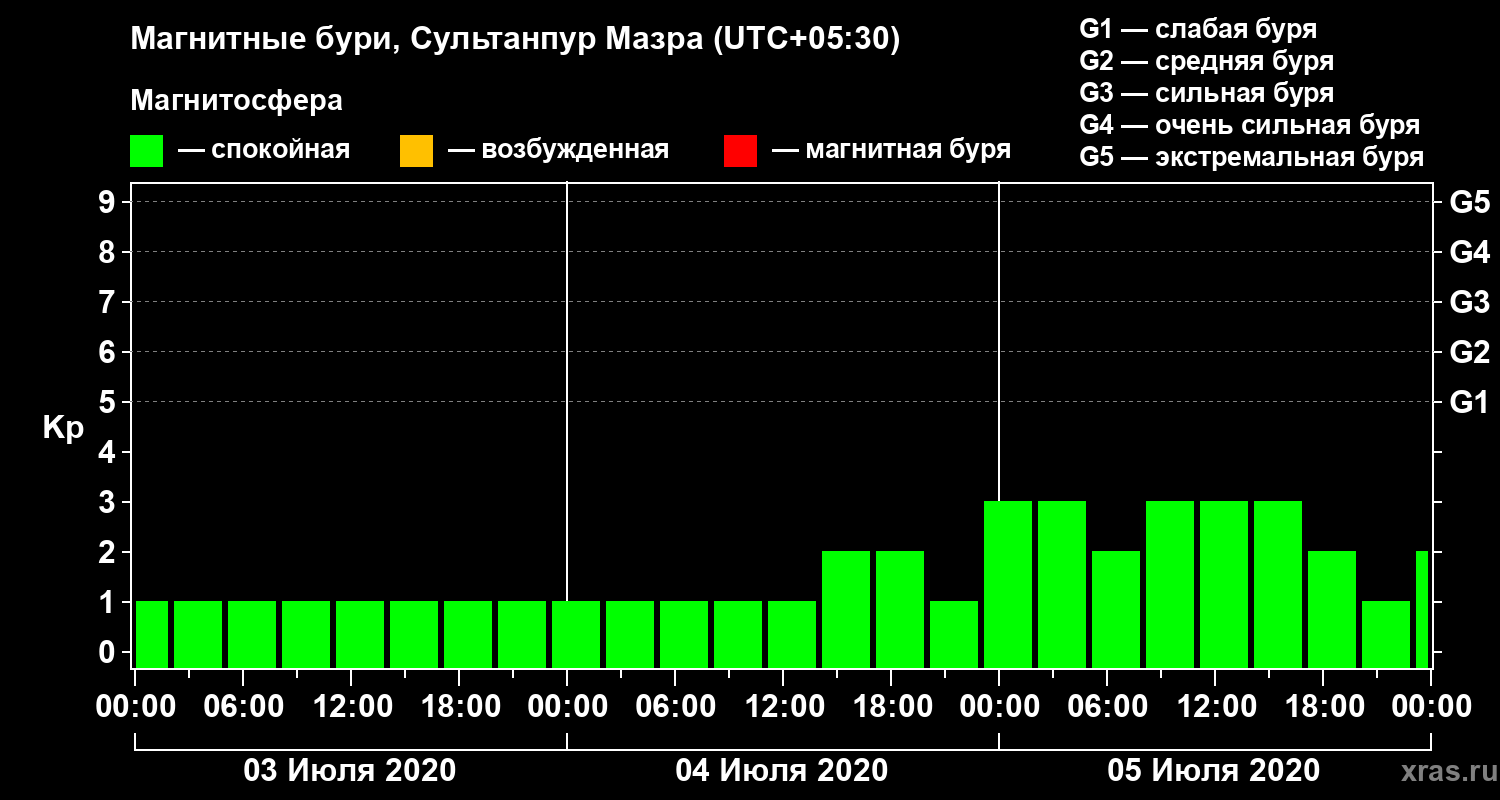Screen dimensions: 1500x800
Task: Click the '03 Июля 2020' date label
Action: 350,771
